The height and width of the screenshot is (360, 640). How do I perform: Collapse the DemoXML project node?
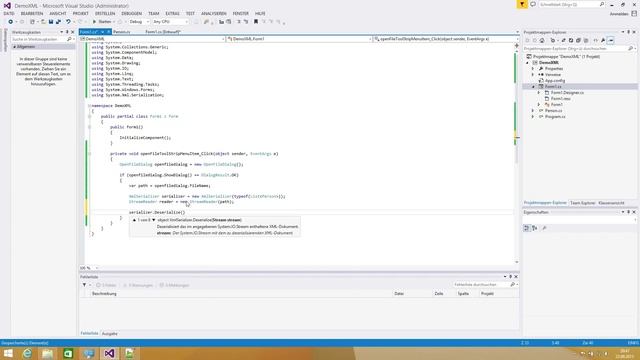[x=527, y=63]
